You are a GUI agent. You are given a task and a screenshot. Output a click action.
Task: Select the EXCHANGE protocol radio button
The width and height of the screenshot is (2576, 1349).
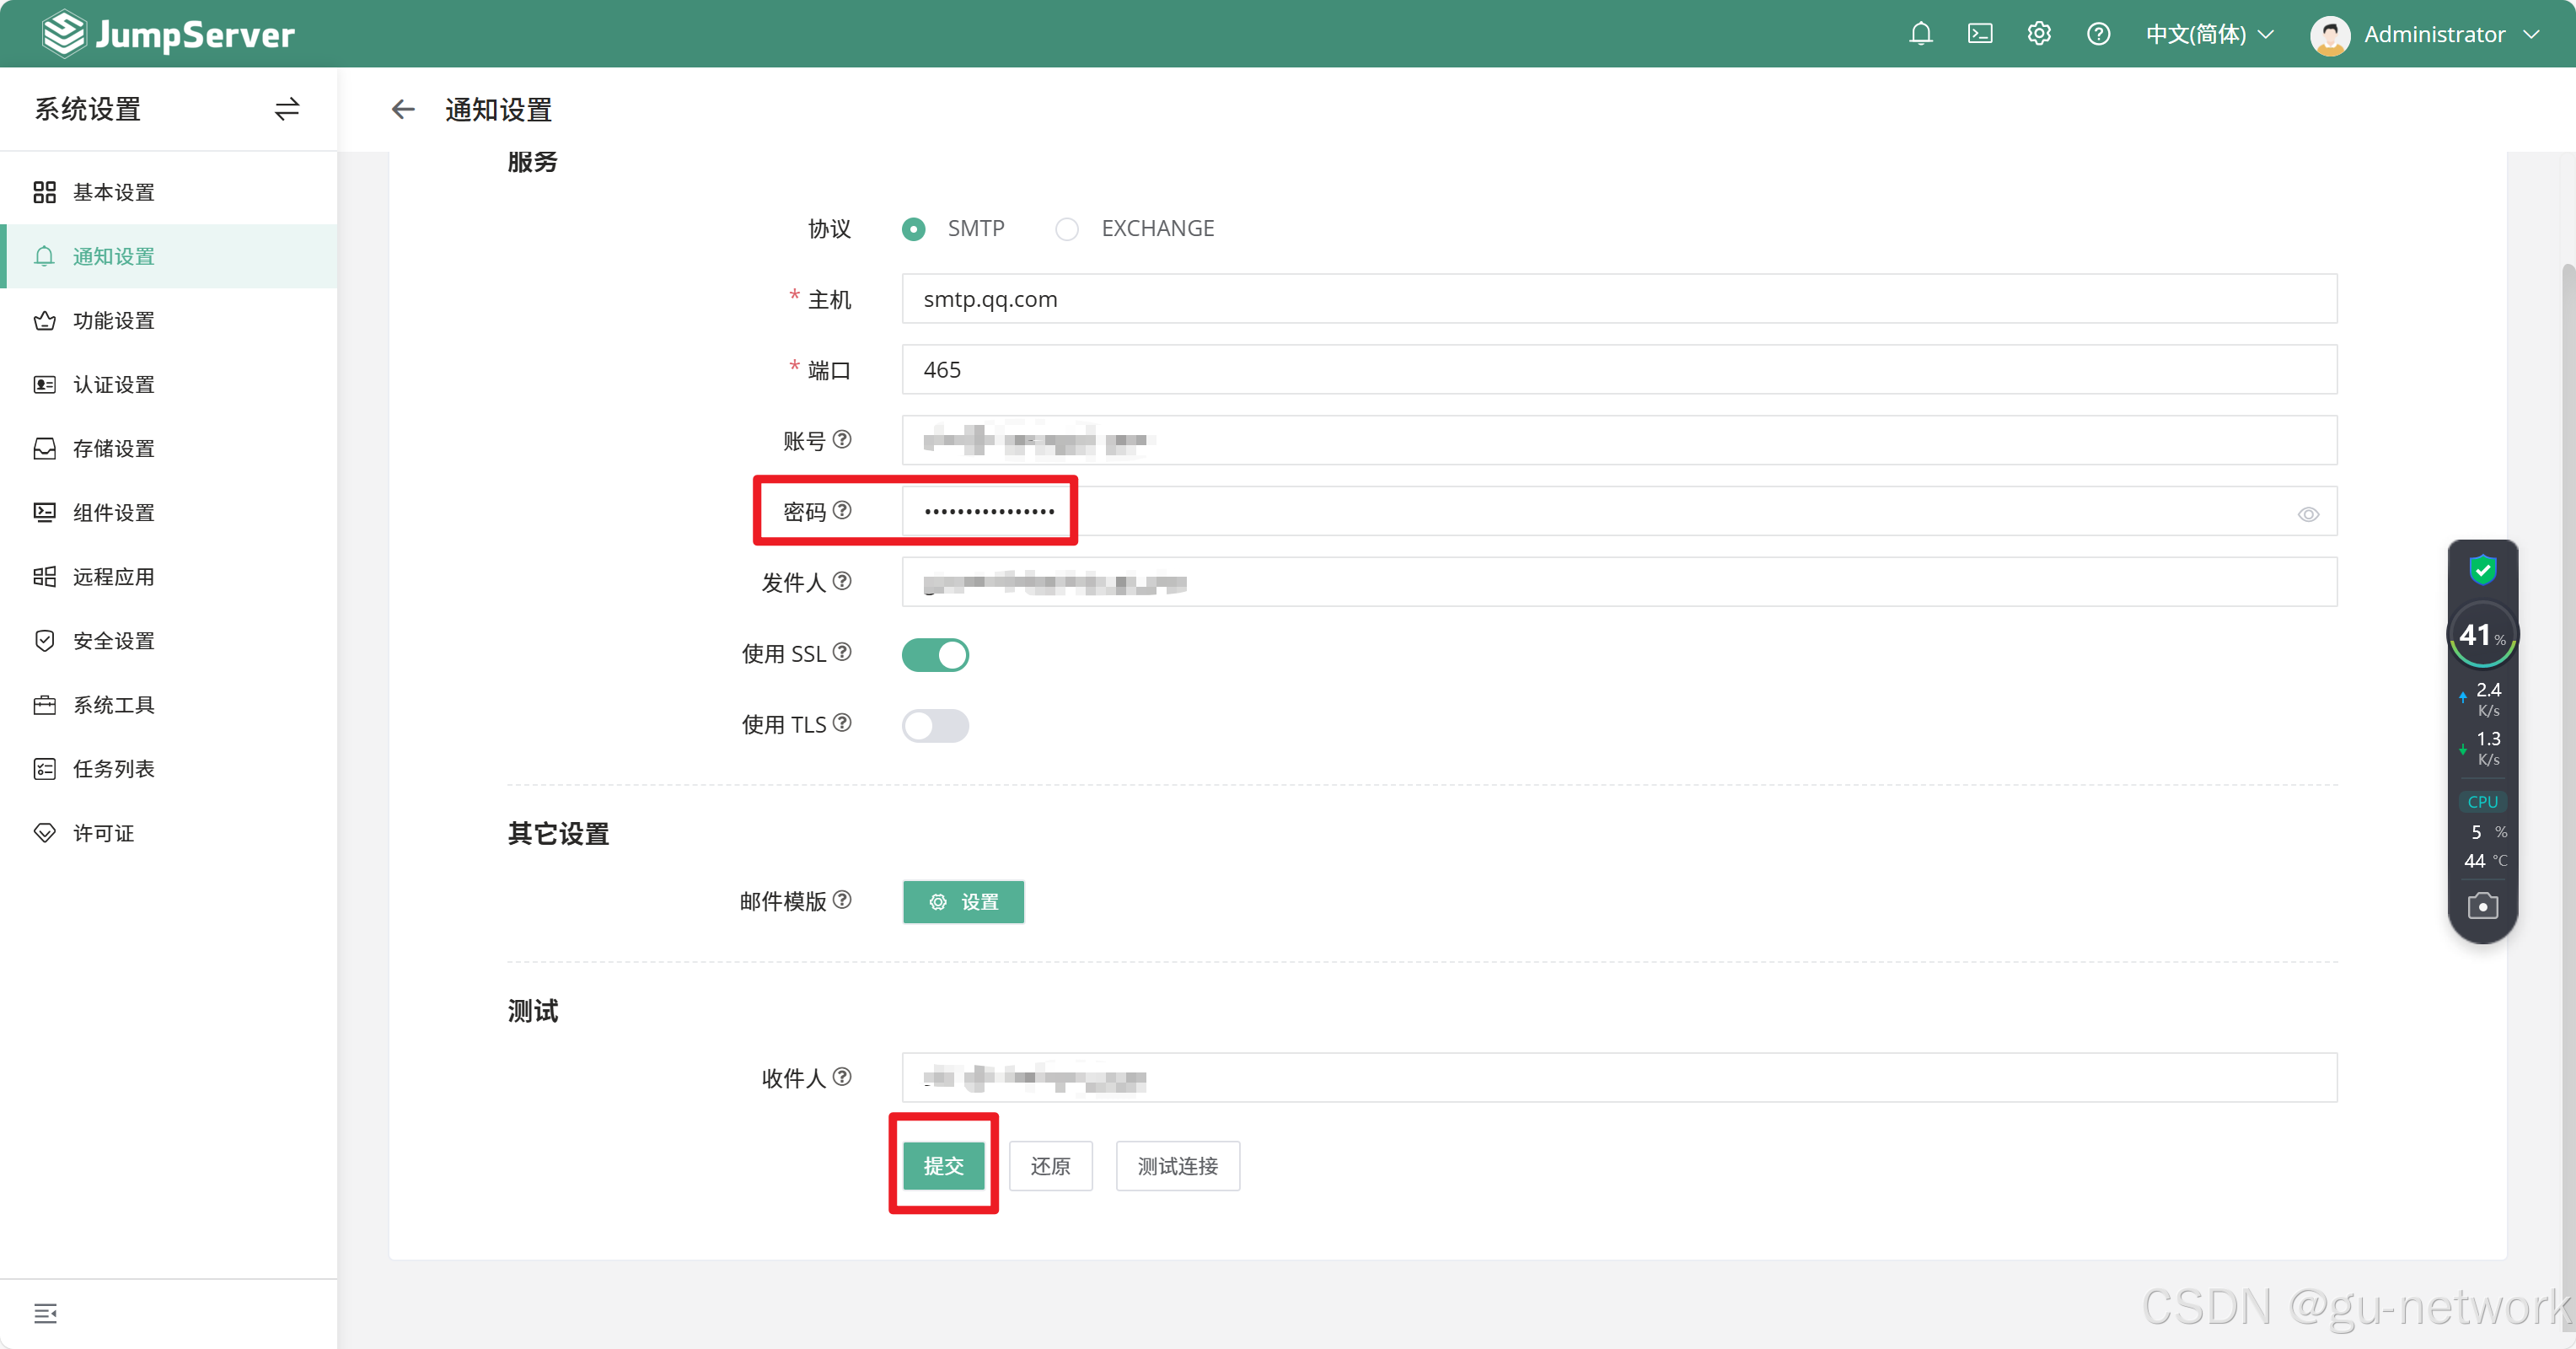click(1067, 229)
